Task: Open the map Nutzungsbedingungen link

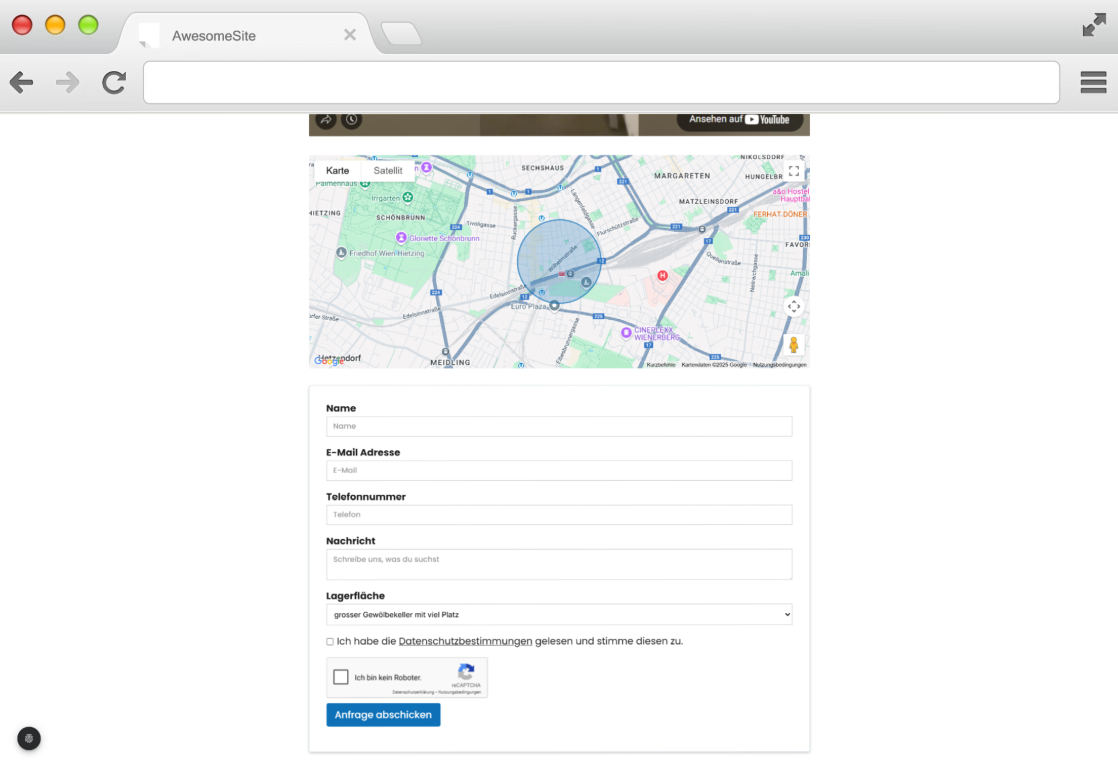Action: pos(779,364)
